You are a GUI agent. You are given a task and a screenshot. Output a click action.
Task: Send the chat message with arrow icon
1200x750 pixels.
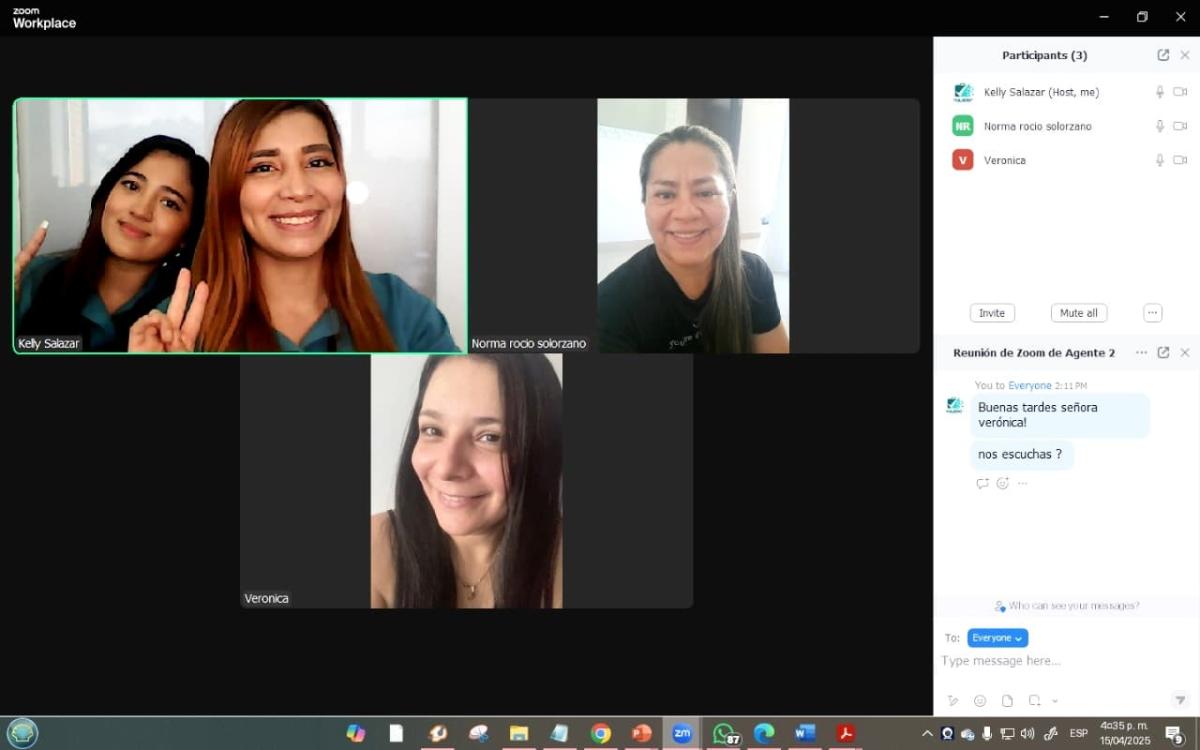(x=1179, y=700)
